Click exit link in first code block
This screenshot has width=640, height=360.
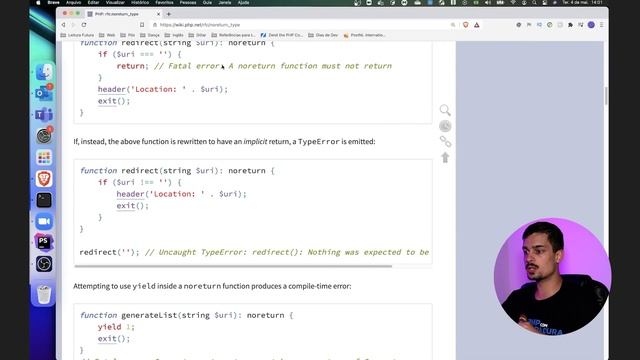click(x=107, y=101)
